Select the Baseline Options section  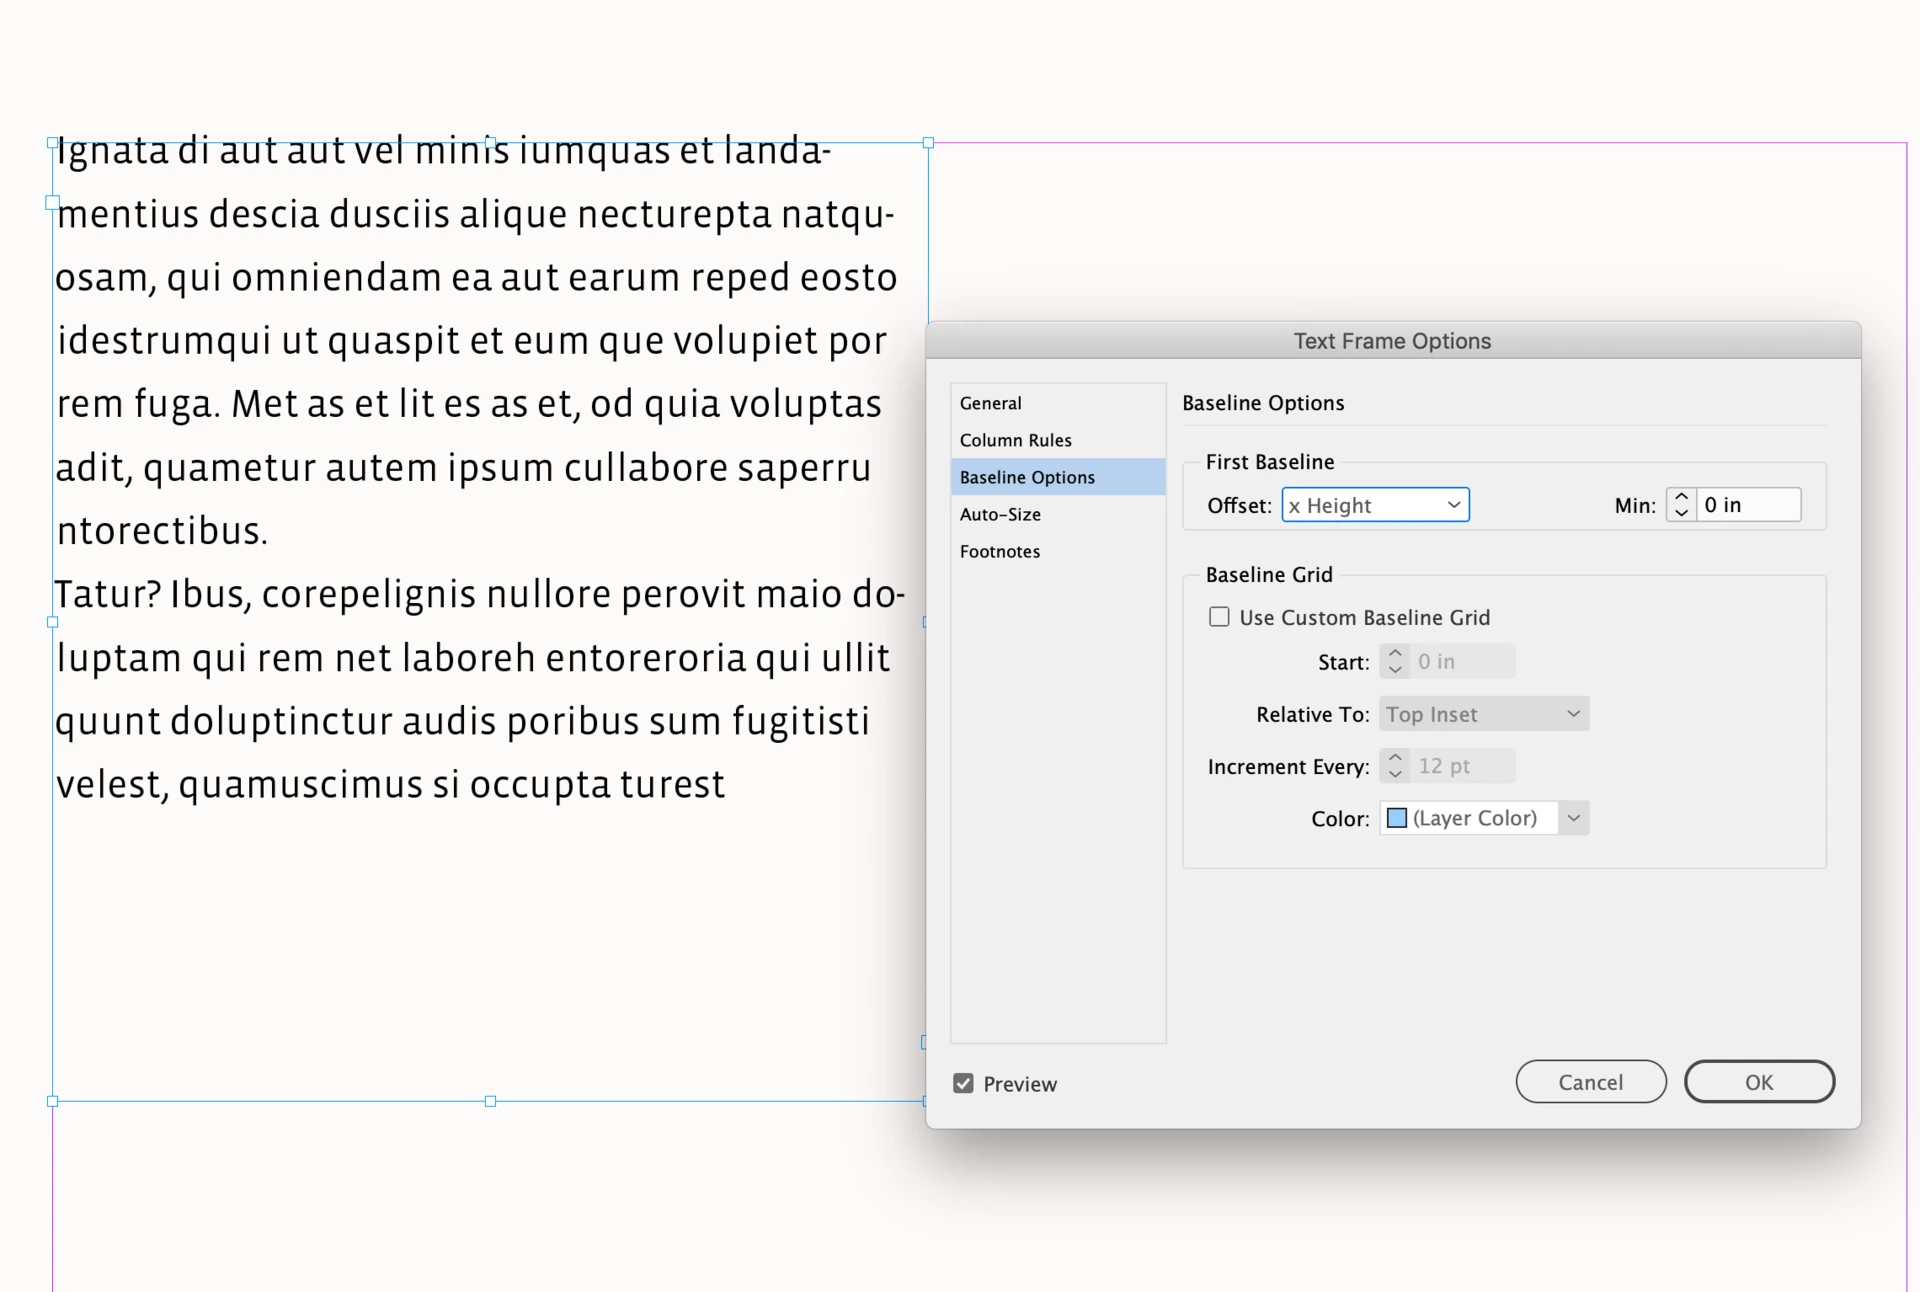[1057, 477]
